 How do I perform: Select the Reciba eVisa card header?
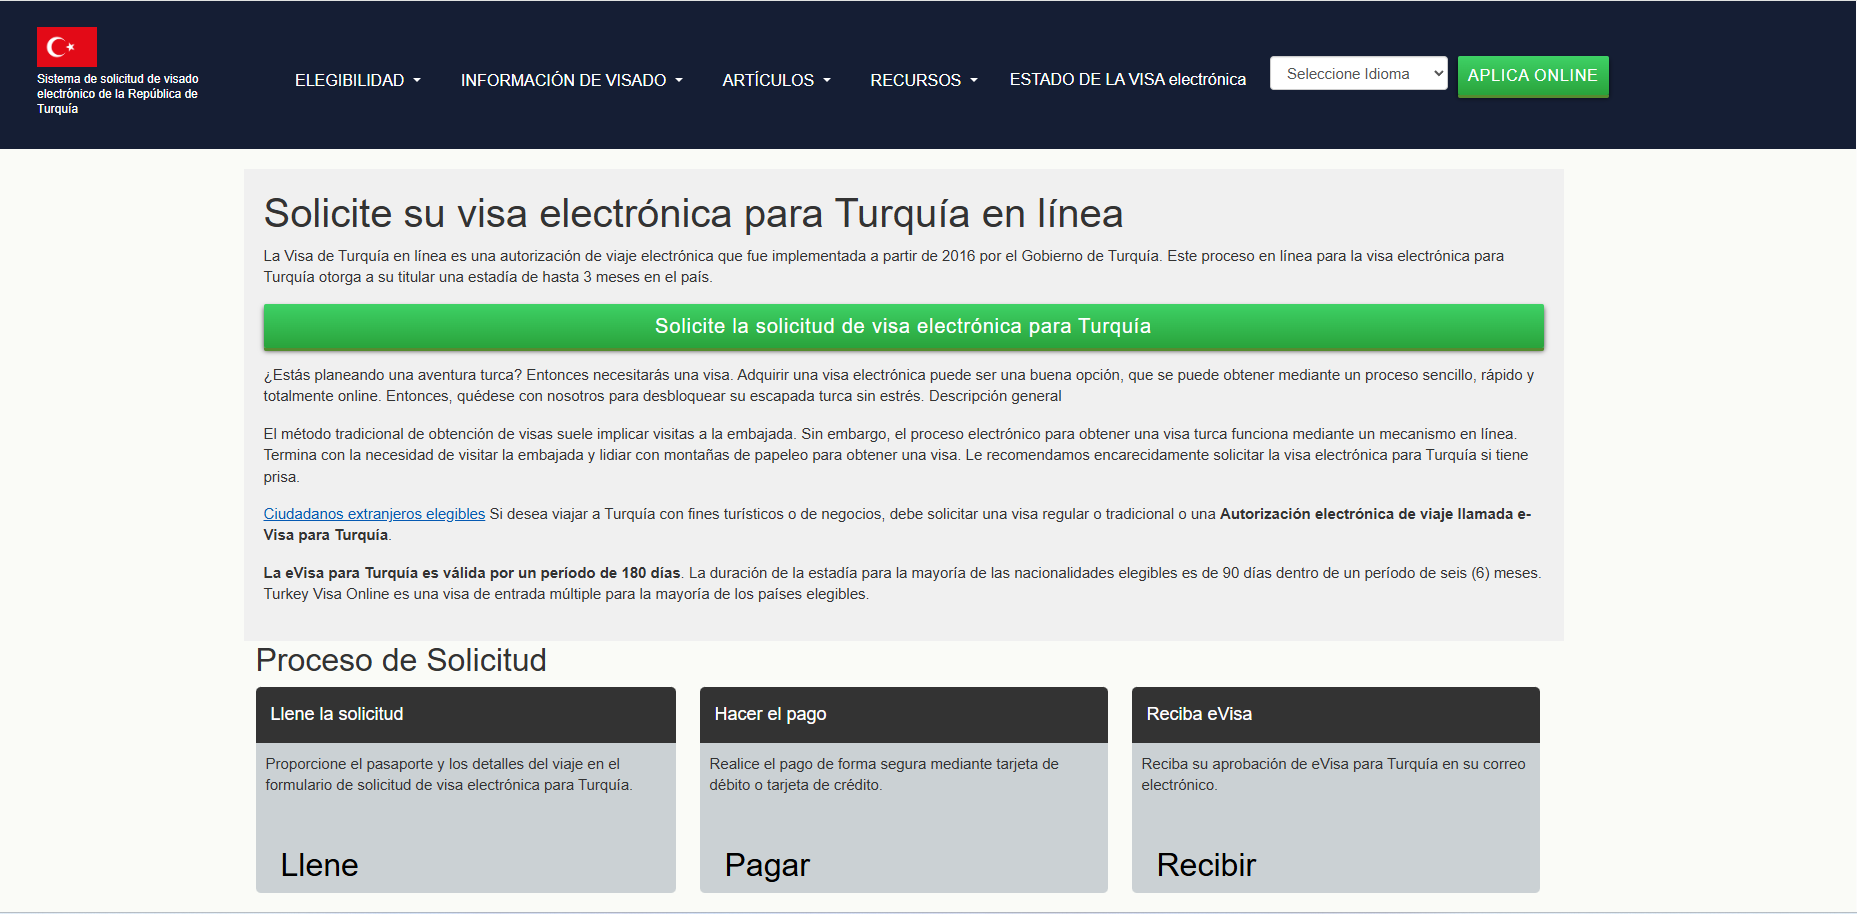coord(1335,714)
